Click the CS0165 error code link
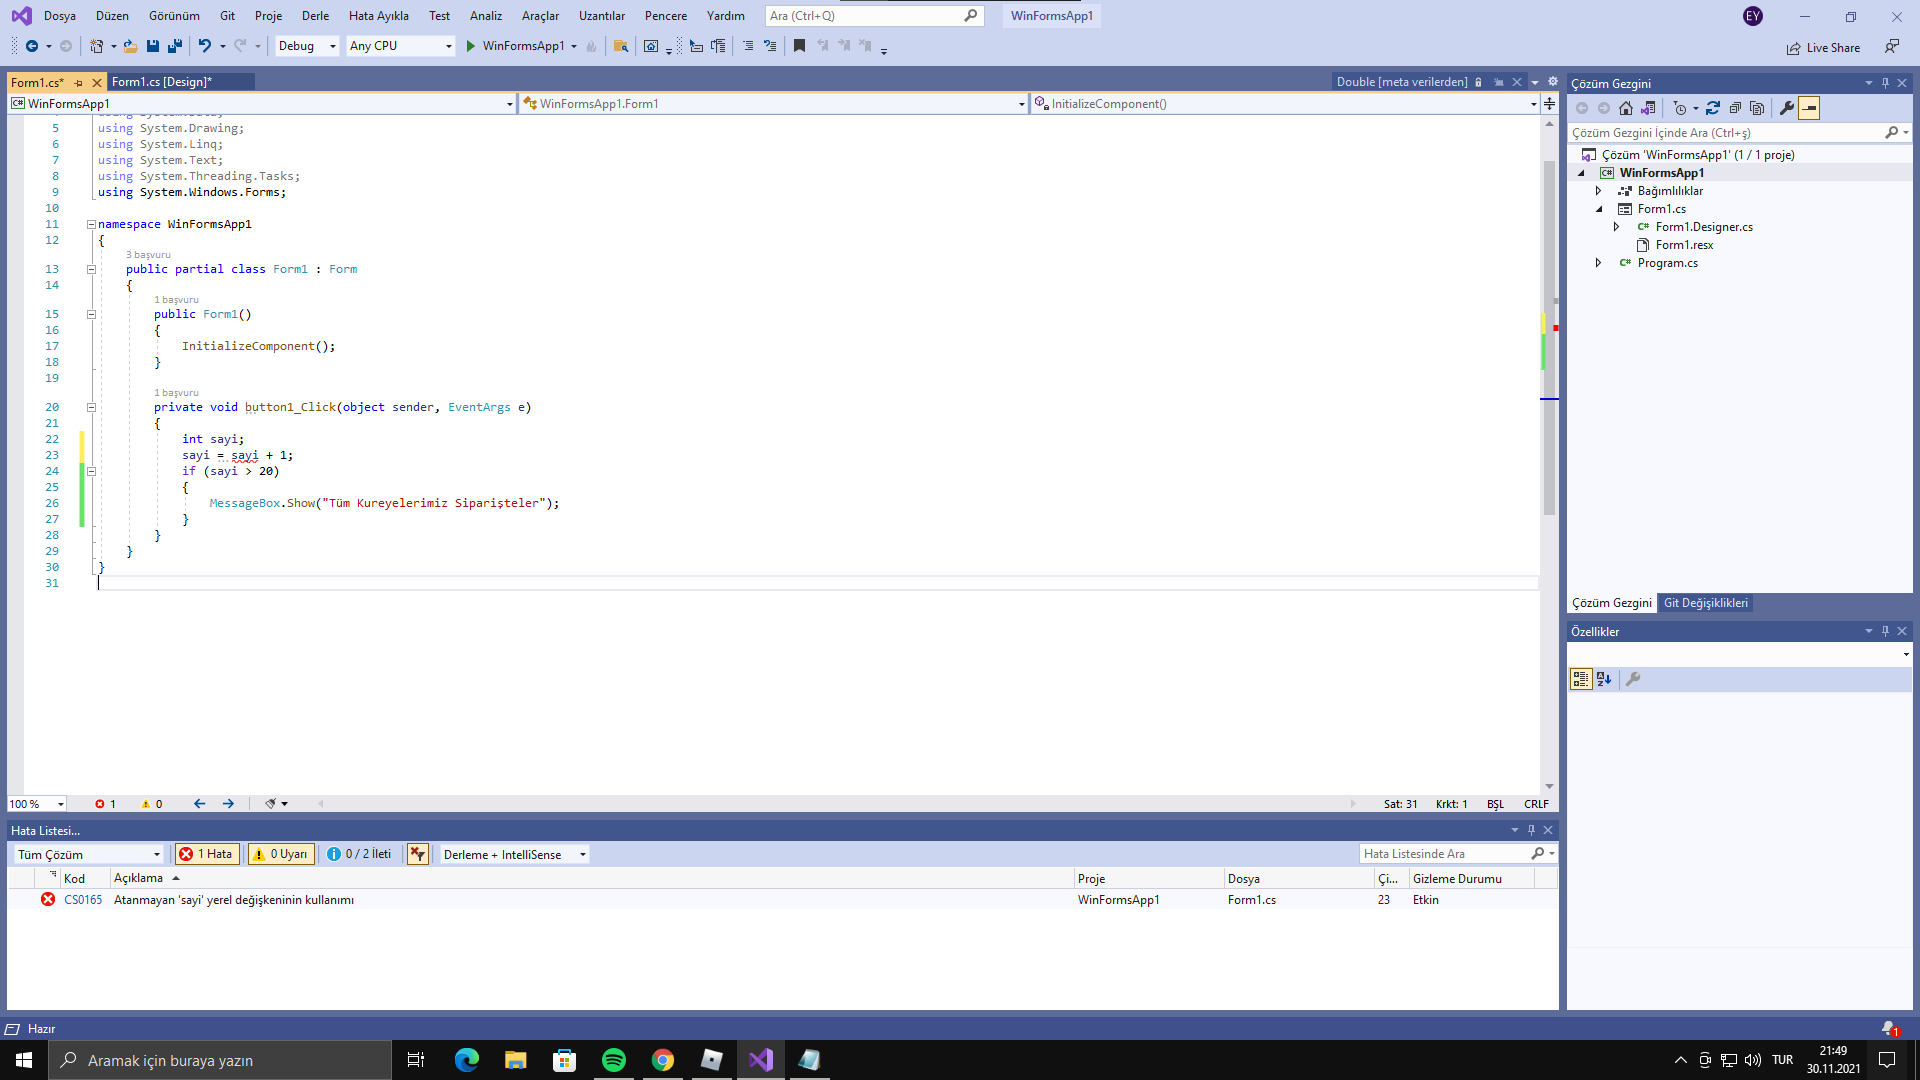The width and height of the screenshot is (1920, 1080). 83,900
